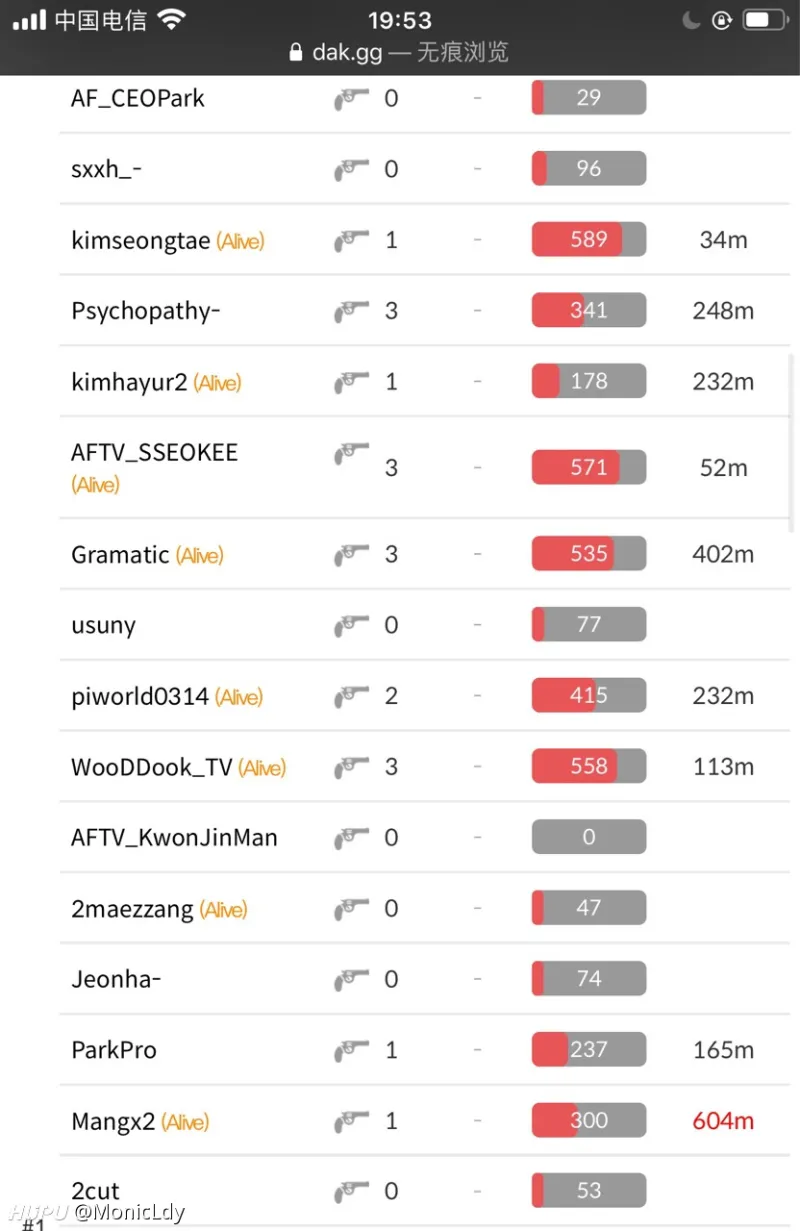Viewport: 800px width, 1231px height.
Task: Click the gun icon next to ParkPro
Action: (351, 1050)
